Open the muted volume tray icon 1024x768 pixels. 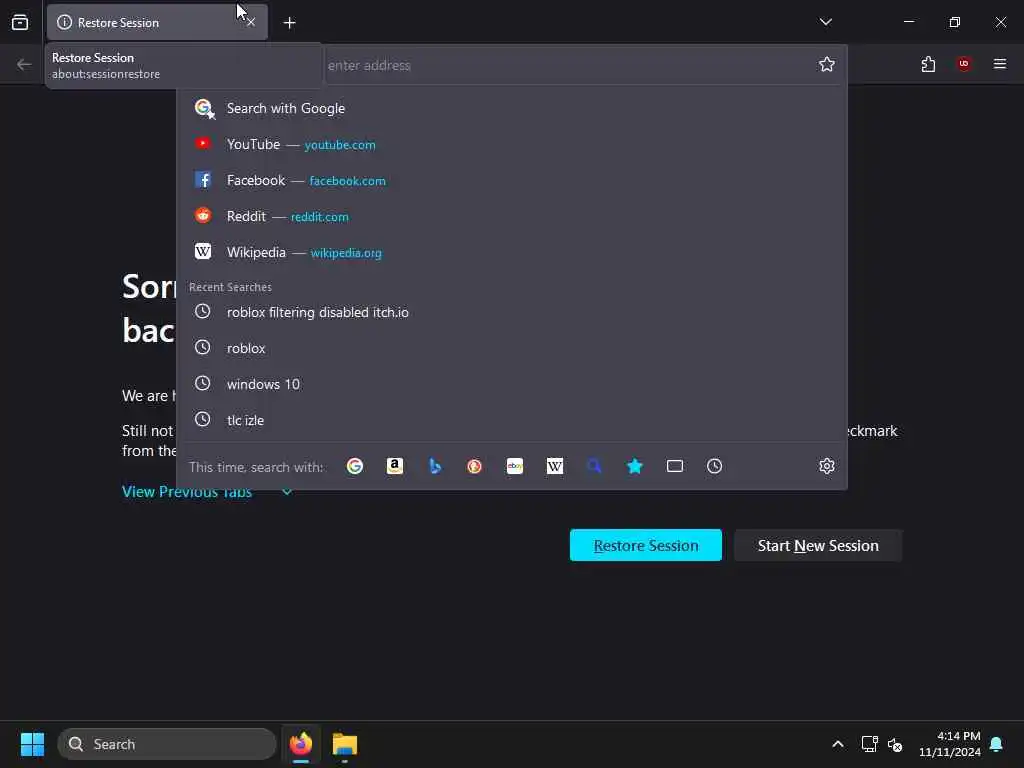[895, 744]
